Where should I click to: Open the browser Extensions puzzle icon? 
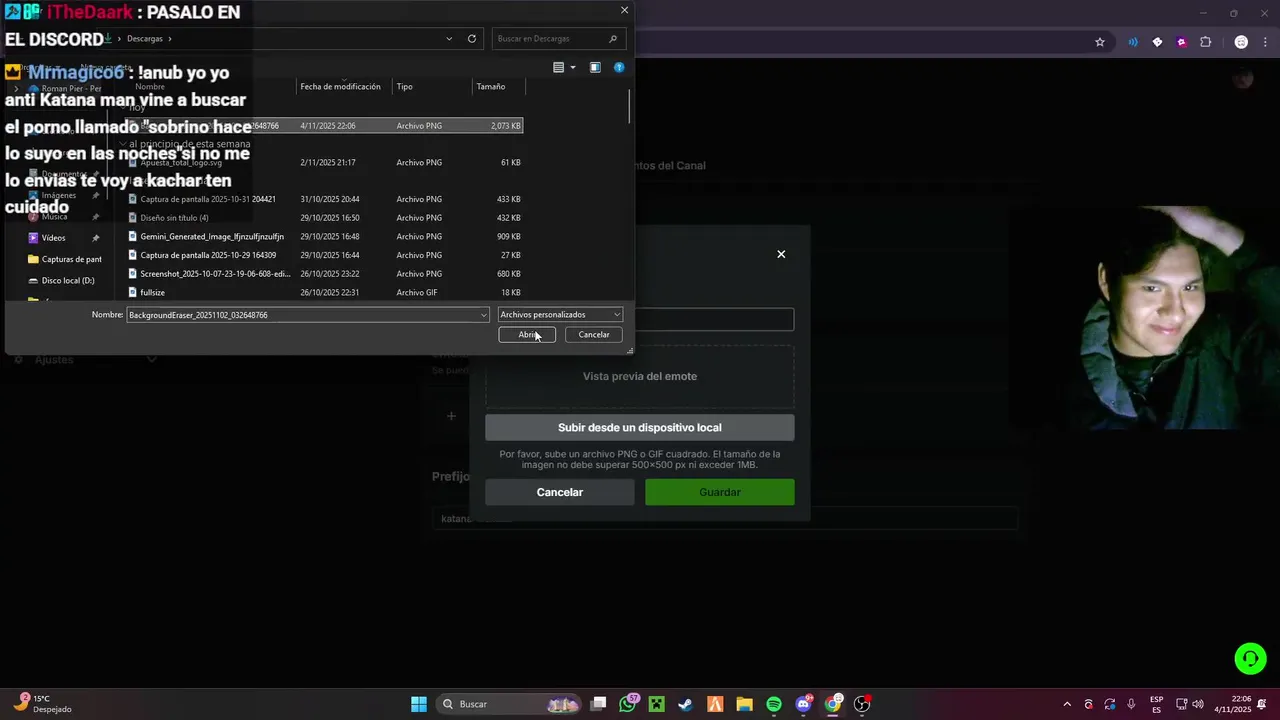(x=1205, y=42)
